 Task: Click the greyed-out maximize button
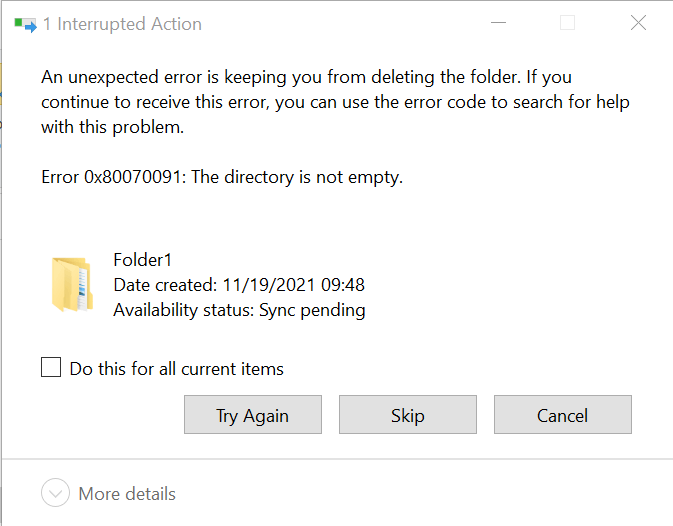(x=567, y=23)
